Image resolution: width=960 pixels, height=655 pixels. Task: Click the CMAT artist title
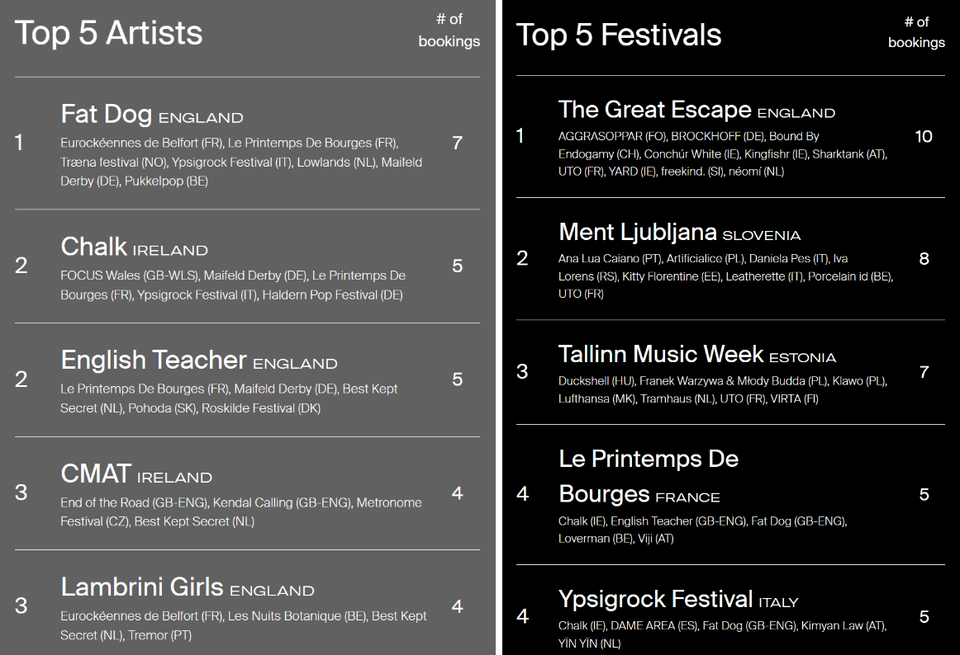click(x=96, y=474)
